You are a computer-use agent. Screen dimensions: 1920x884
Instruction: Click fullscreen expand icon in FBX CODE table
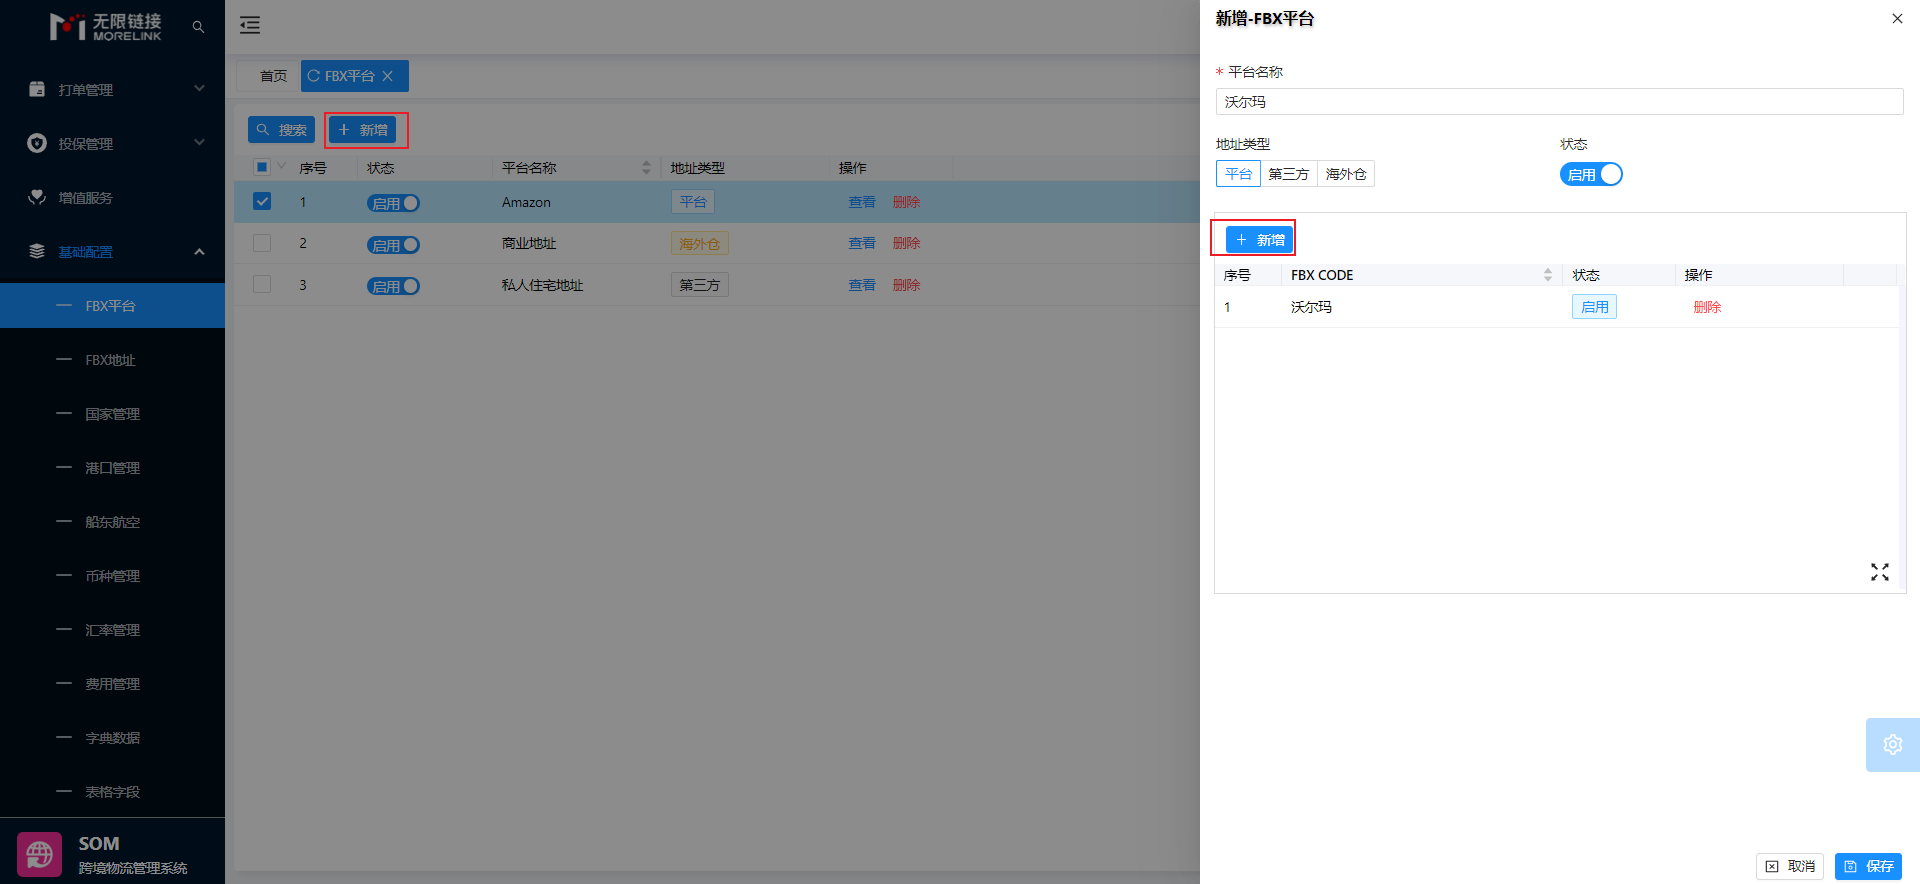pos(1880,572)
